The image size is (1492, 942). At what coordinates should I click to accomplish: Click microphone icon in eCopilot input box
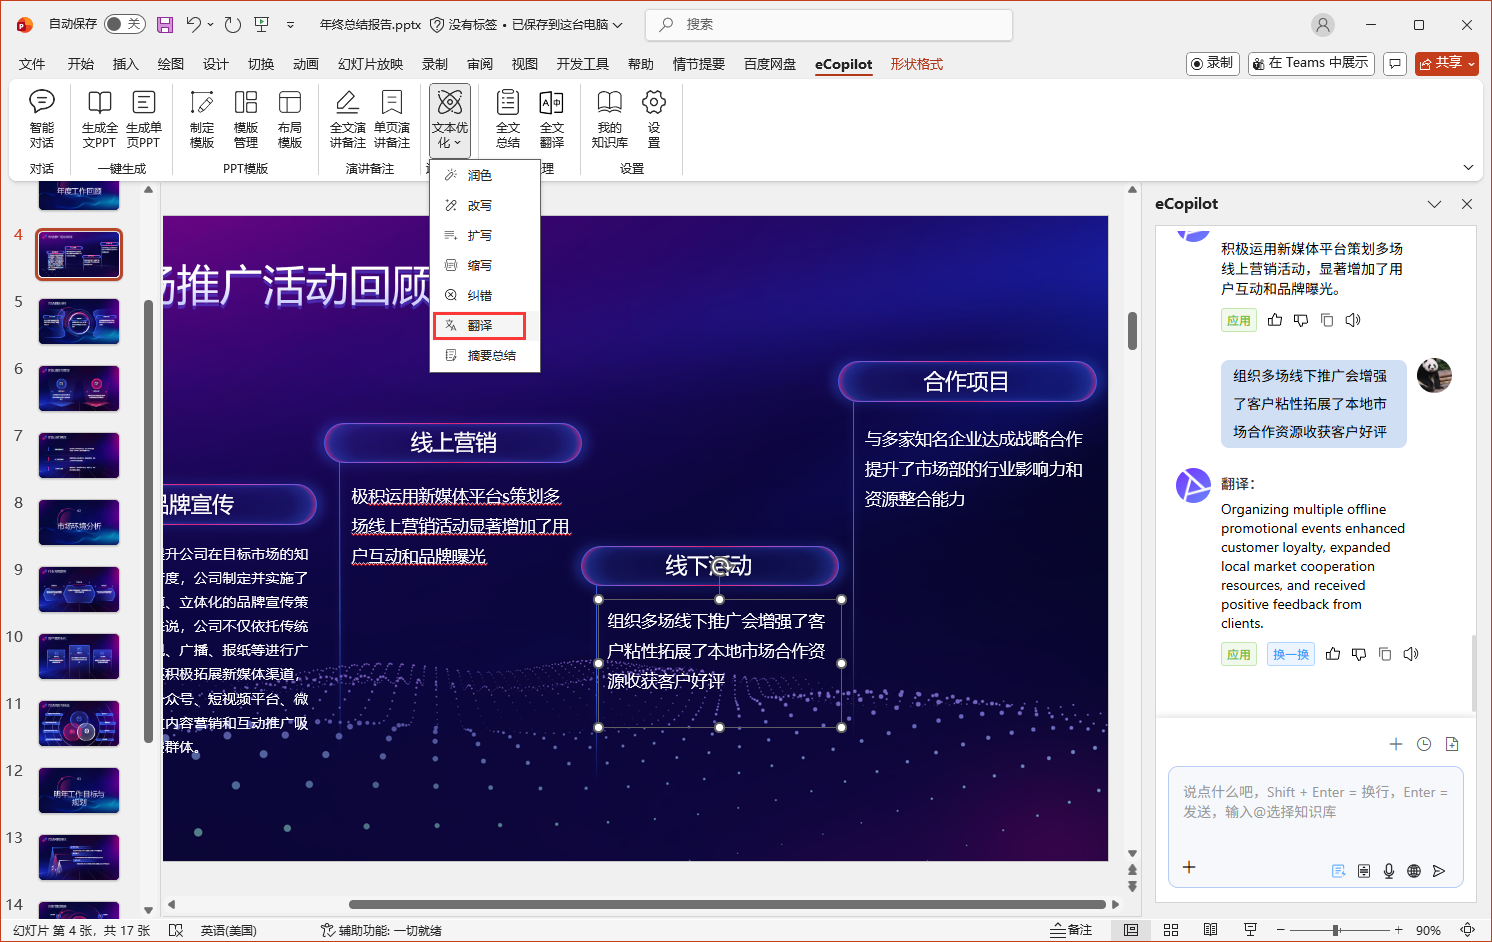(1389, 871)
